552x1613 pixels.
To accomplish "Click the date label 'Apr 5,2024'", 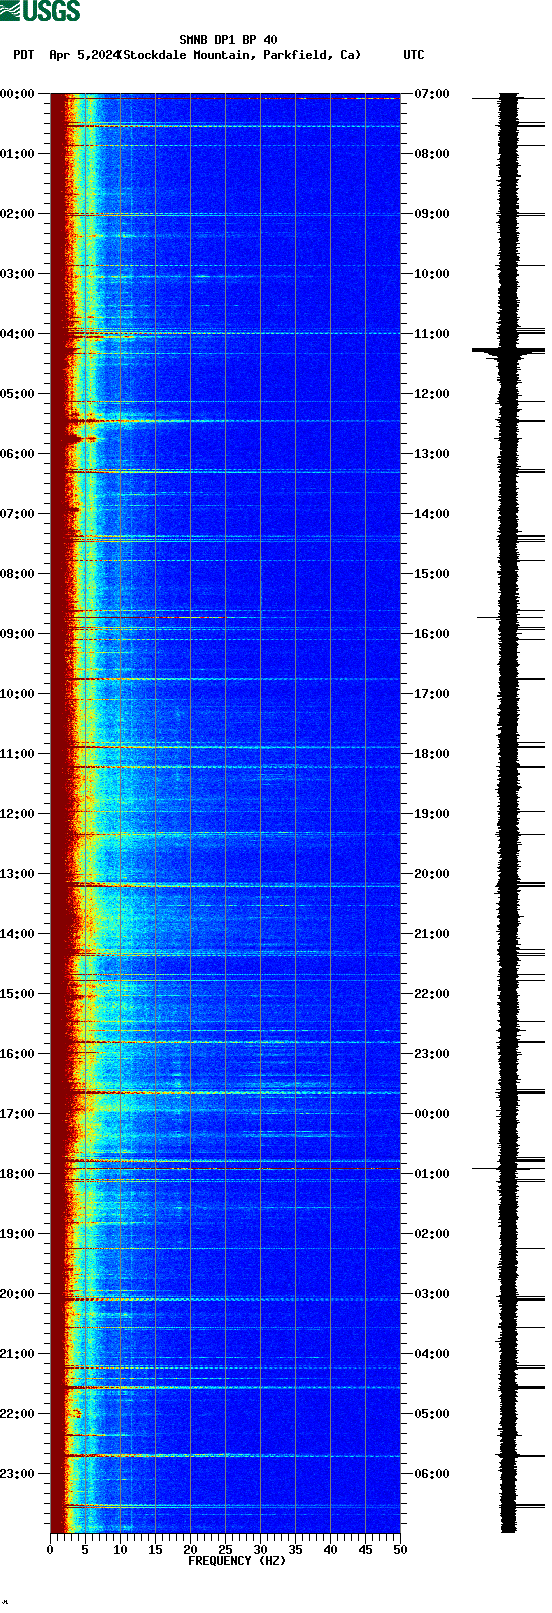I will click(x=84, y=55).
